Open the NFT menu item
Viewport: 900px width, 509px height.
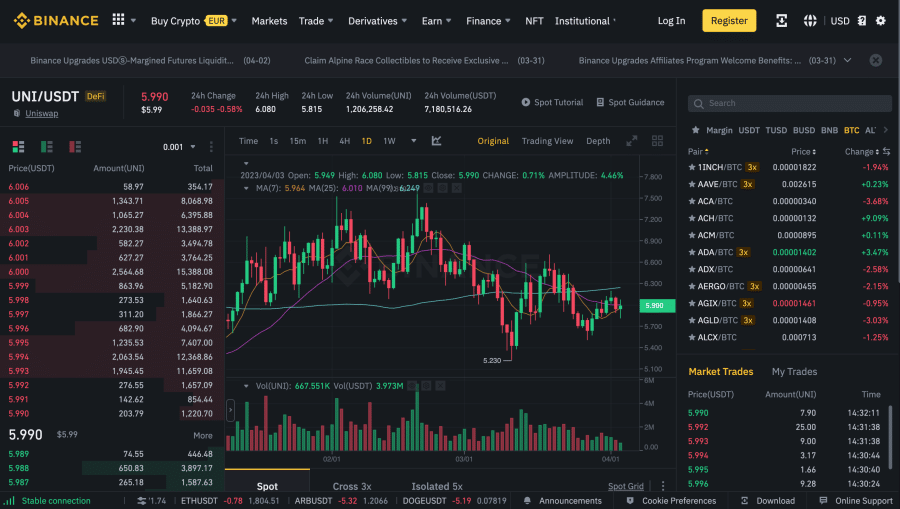[x=534, y=21]
